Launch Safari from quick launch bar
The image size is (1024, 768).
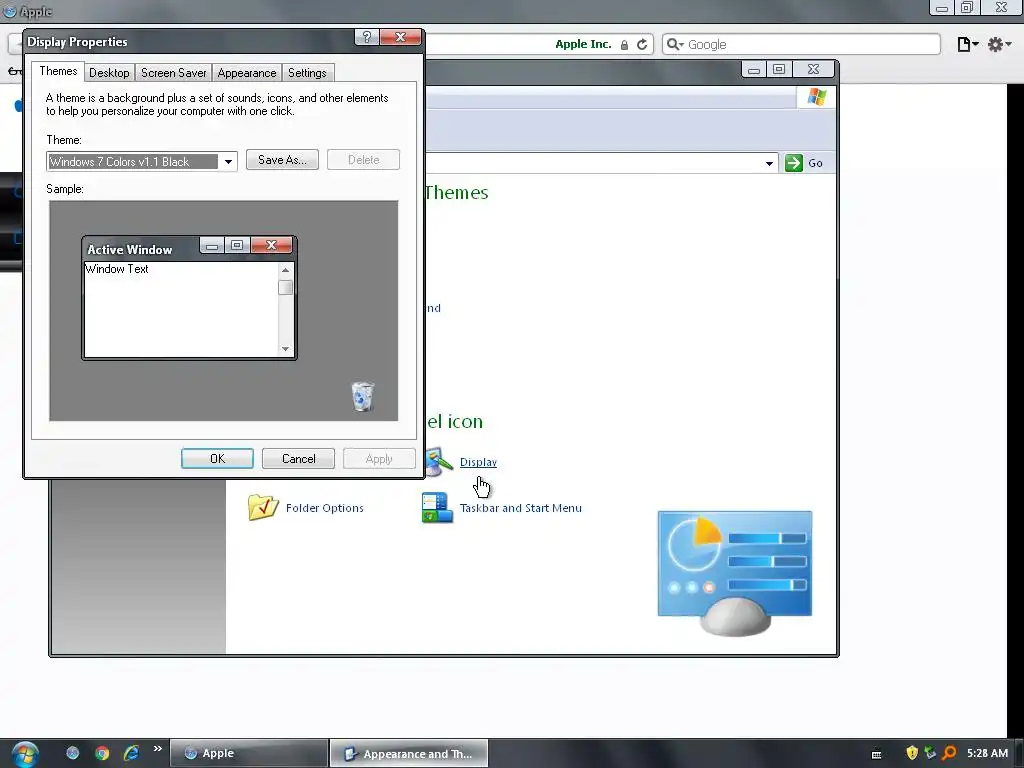(72, 753)
